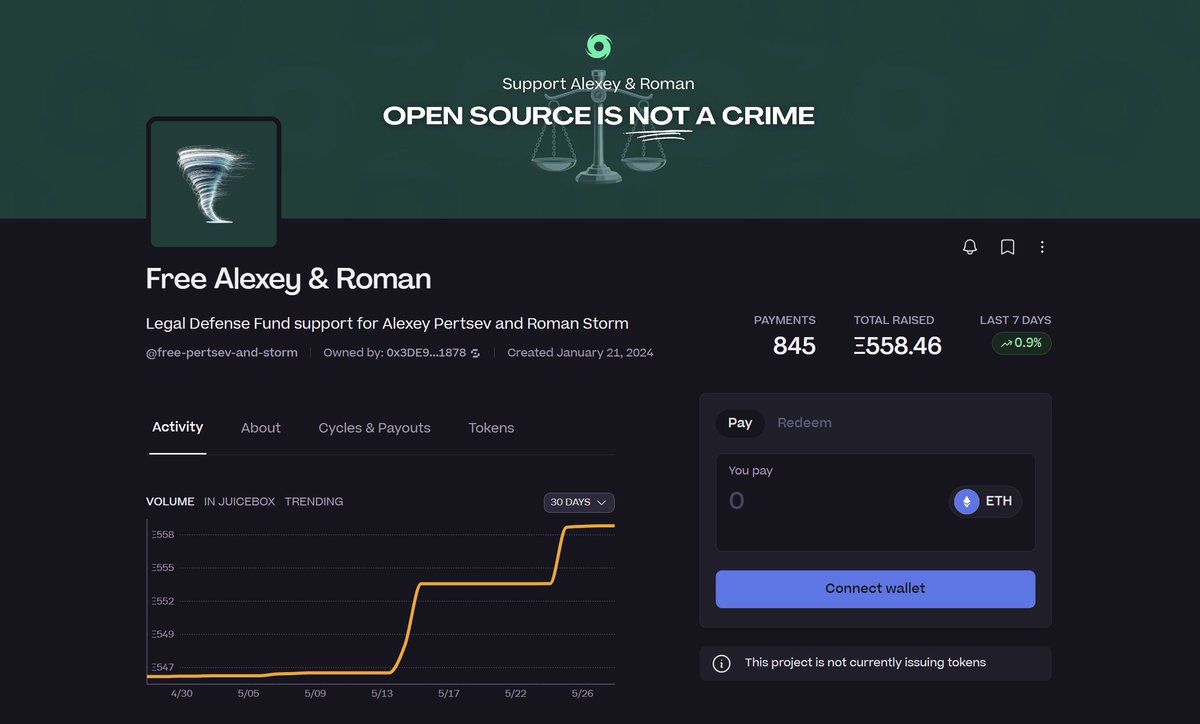The image size is (1200, 724).
Task: Click the Free Alexey & Roman title
Action: point(289,278)
